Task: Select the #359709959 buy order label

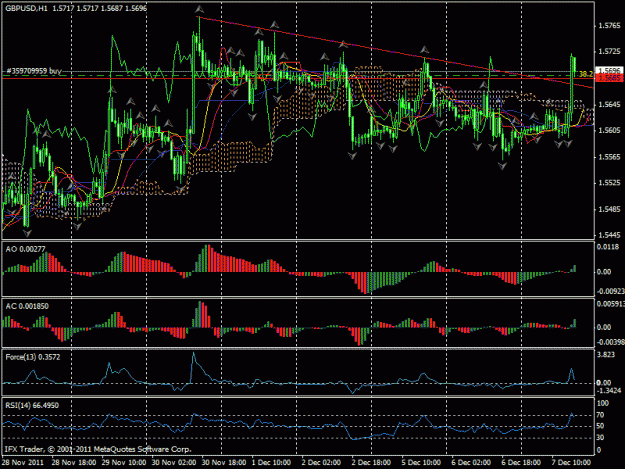Action: tap(34, 71)
